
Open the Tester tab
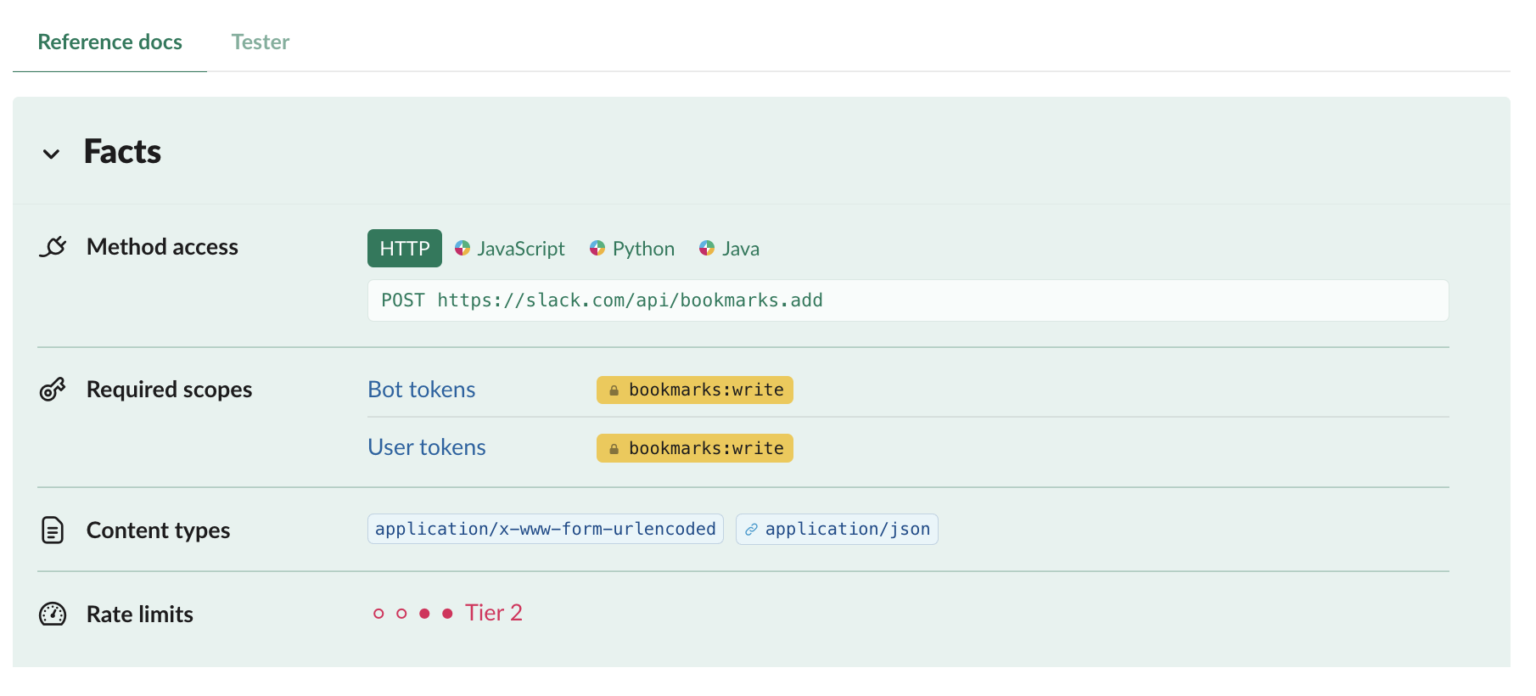pyautogui.click(x=260, y=42)
